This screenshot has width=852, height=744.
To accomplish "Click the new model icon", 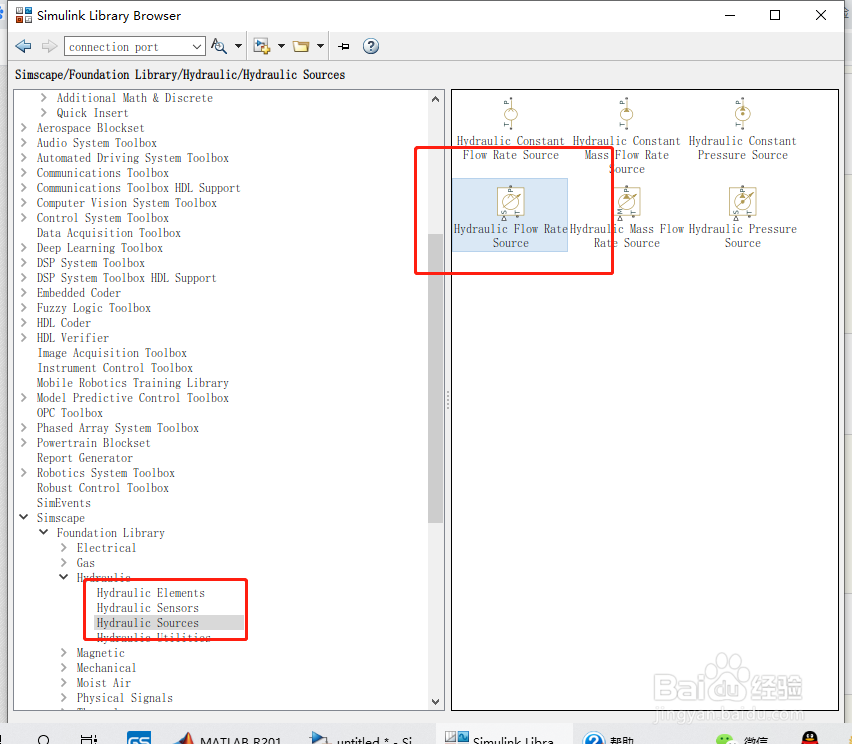I will point(262,46).
